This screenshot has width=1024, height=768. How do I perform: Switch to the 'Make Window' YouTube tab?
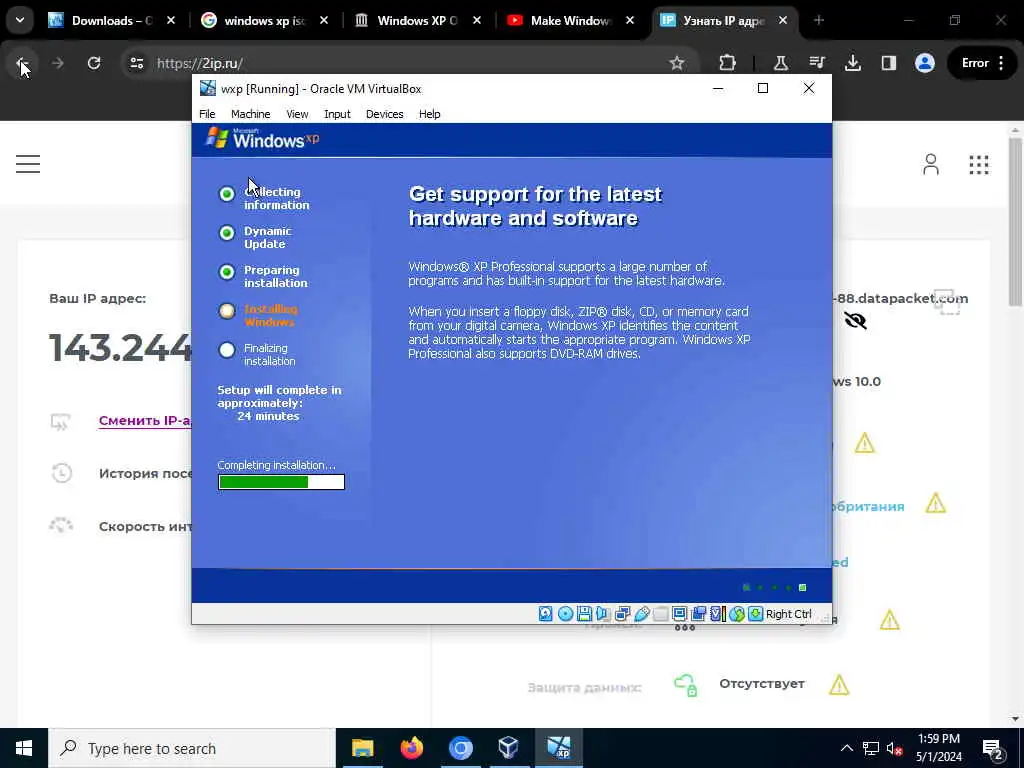[x=570, y=20]
